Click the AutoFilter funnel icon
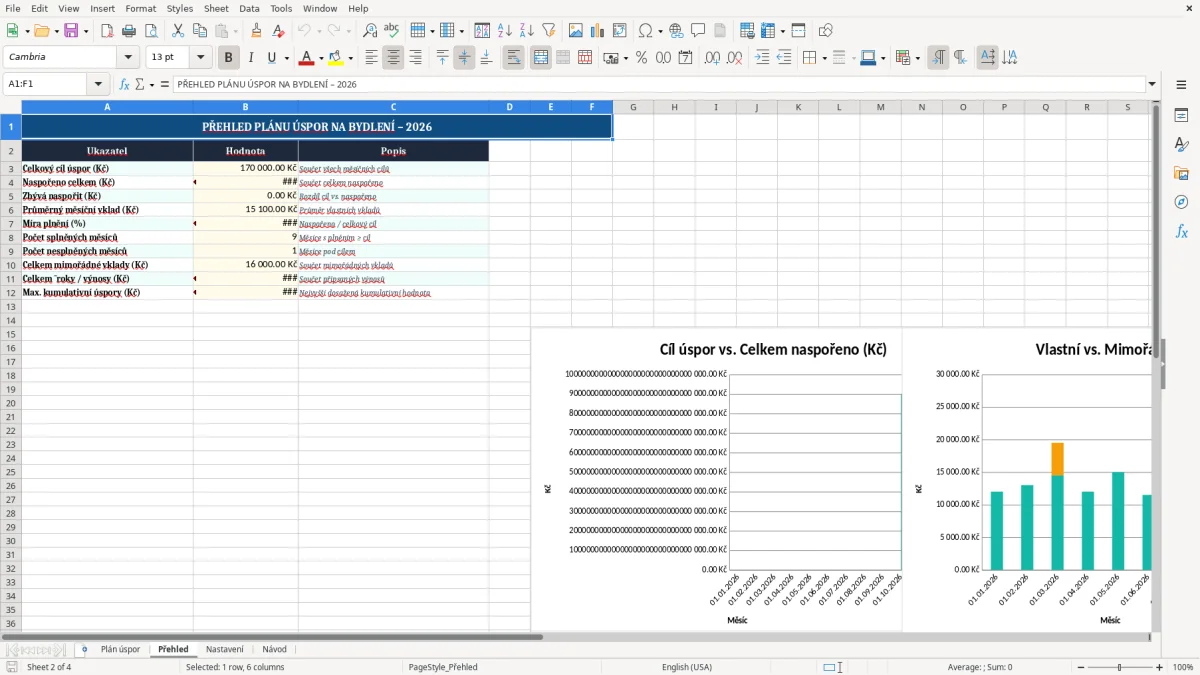 [548, 31]
